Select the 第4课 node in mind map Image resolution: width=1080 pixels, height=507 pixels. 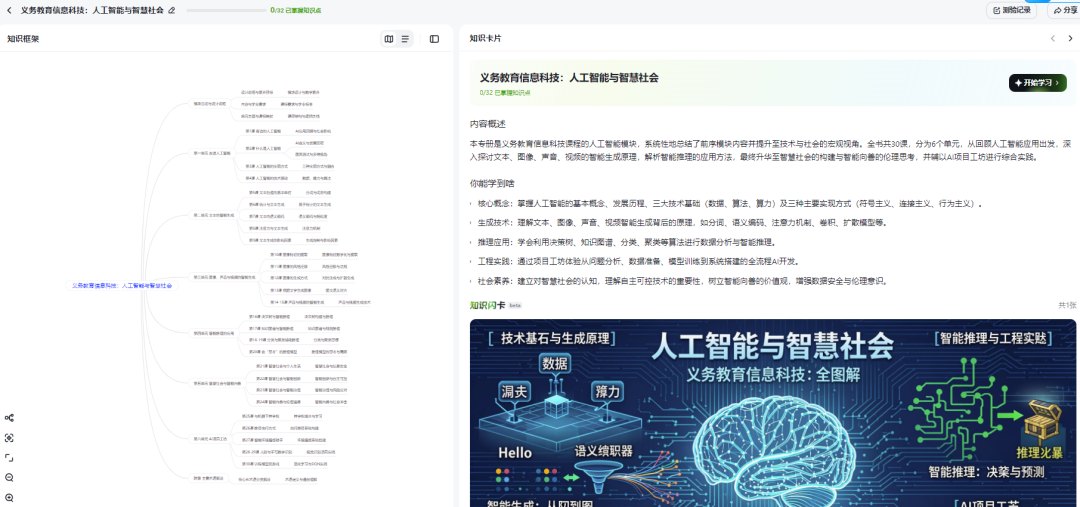(266, 178)
